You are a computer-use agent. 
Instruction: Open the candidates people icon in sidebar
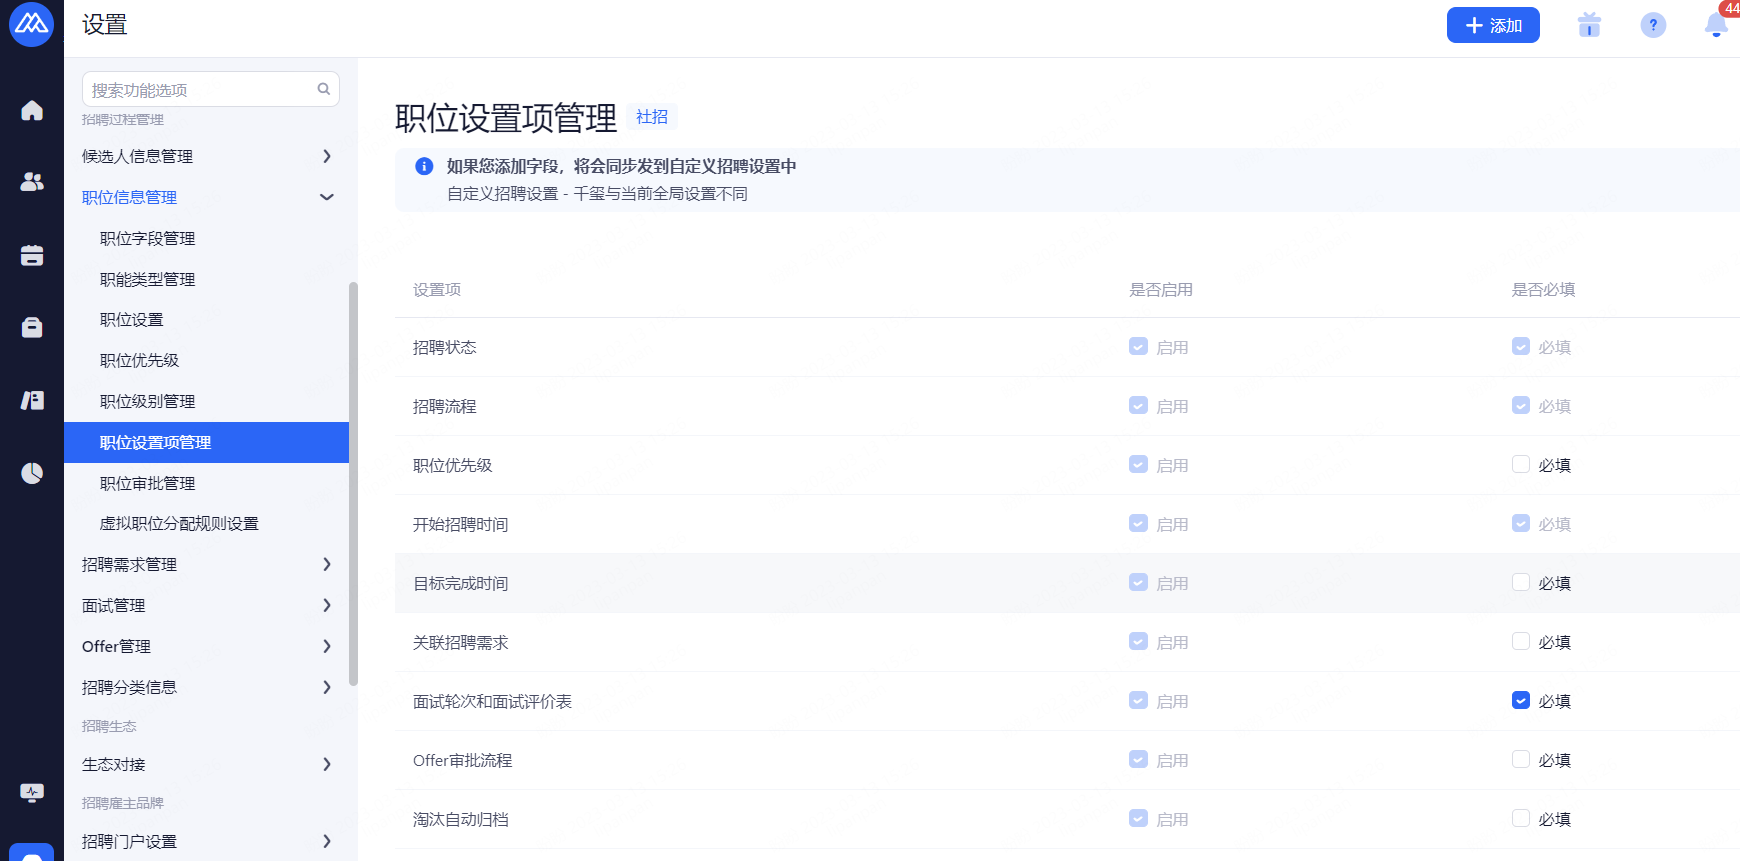[x=32, y=182]
